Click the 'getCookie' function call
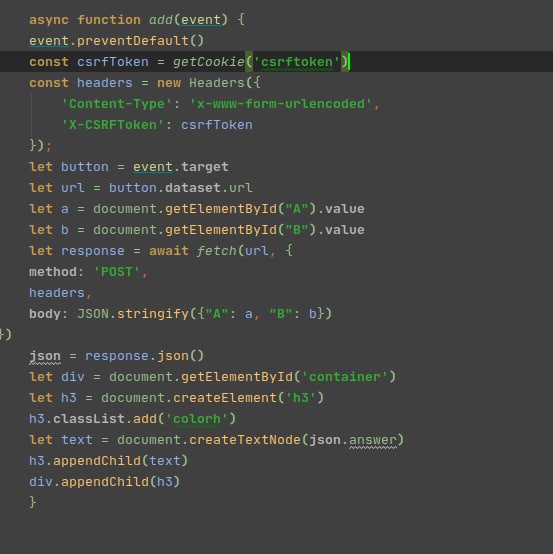This screenshot has height=554, width=553. click(x=208, y=62)
